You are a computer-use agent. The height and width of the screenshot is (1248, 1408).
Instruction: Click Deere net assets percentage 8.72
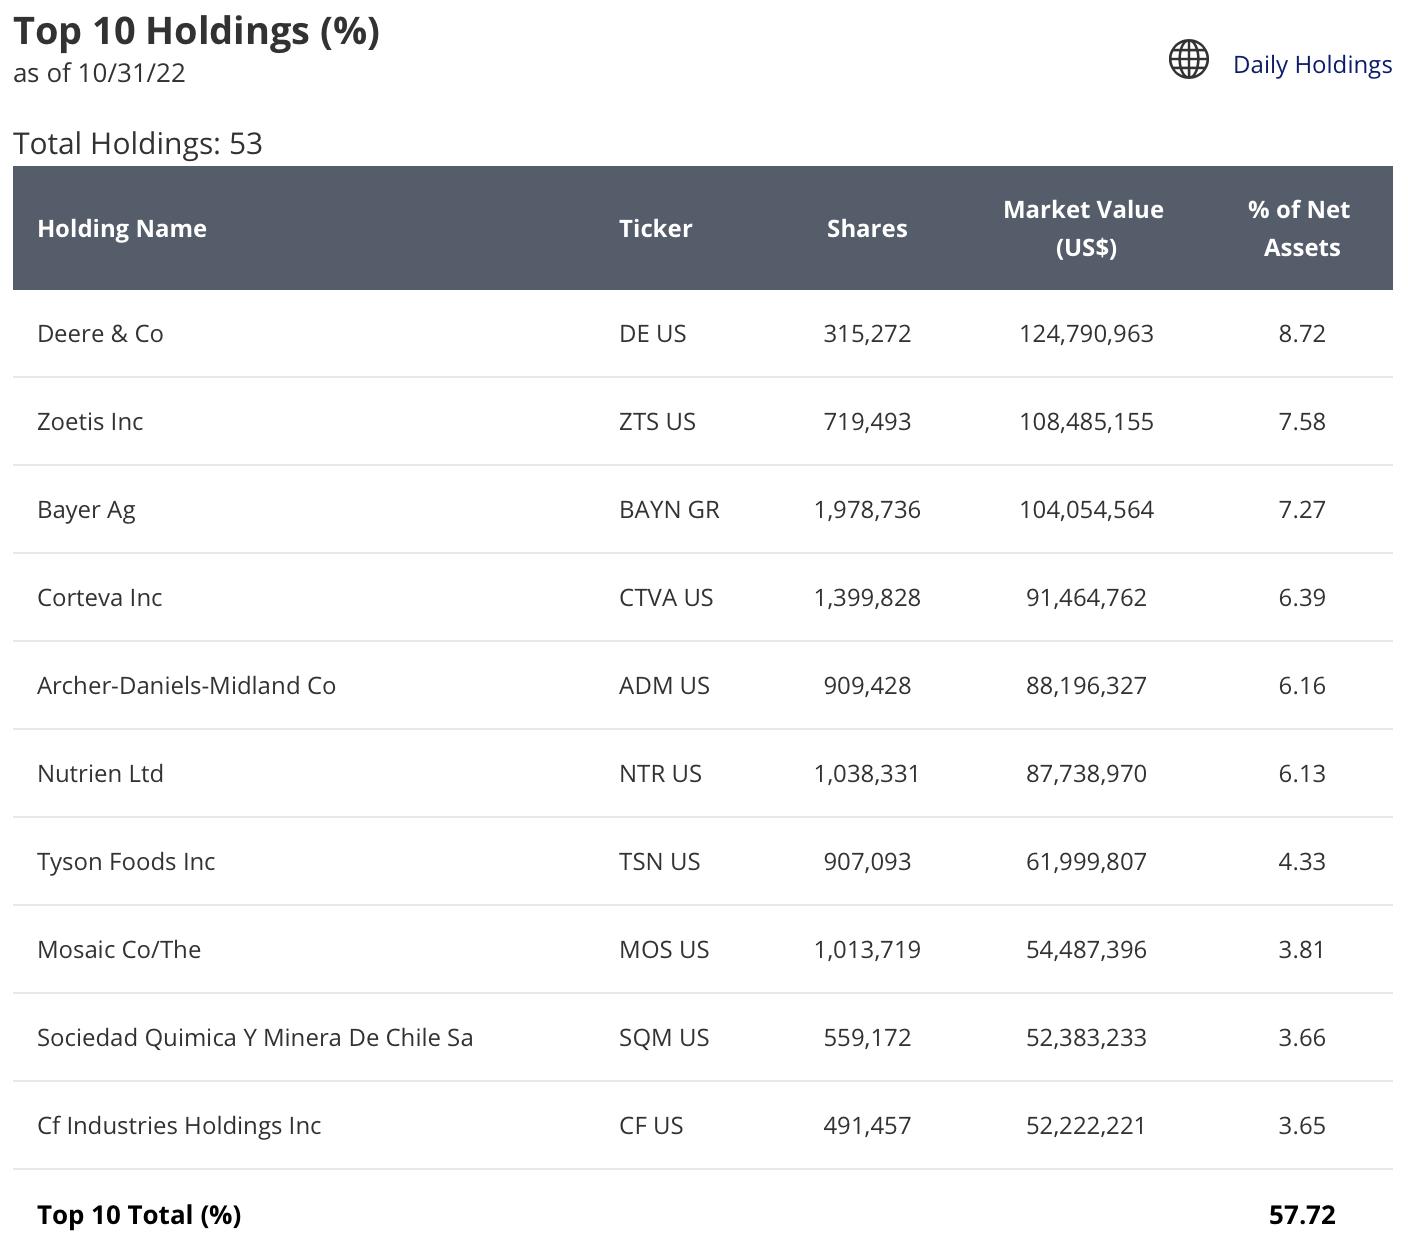[x=1302, y=333]
